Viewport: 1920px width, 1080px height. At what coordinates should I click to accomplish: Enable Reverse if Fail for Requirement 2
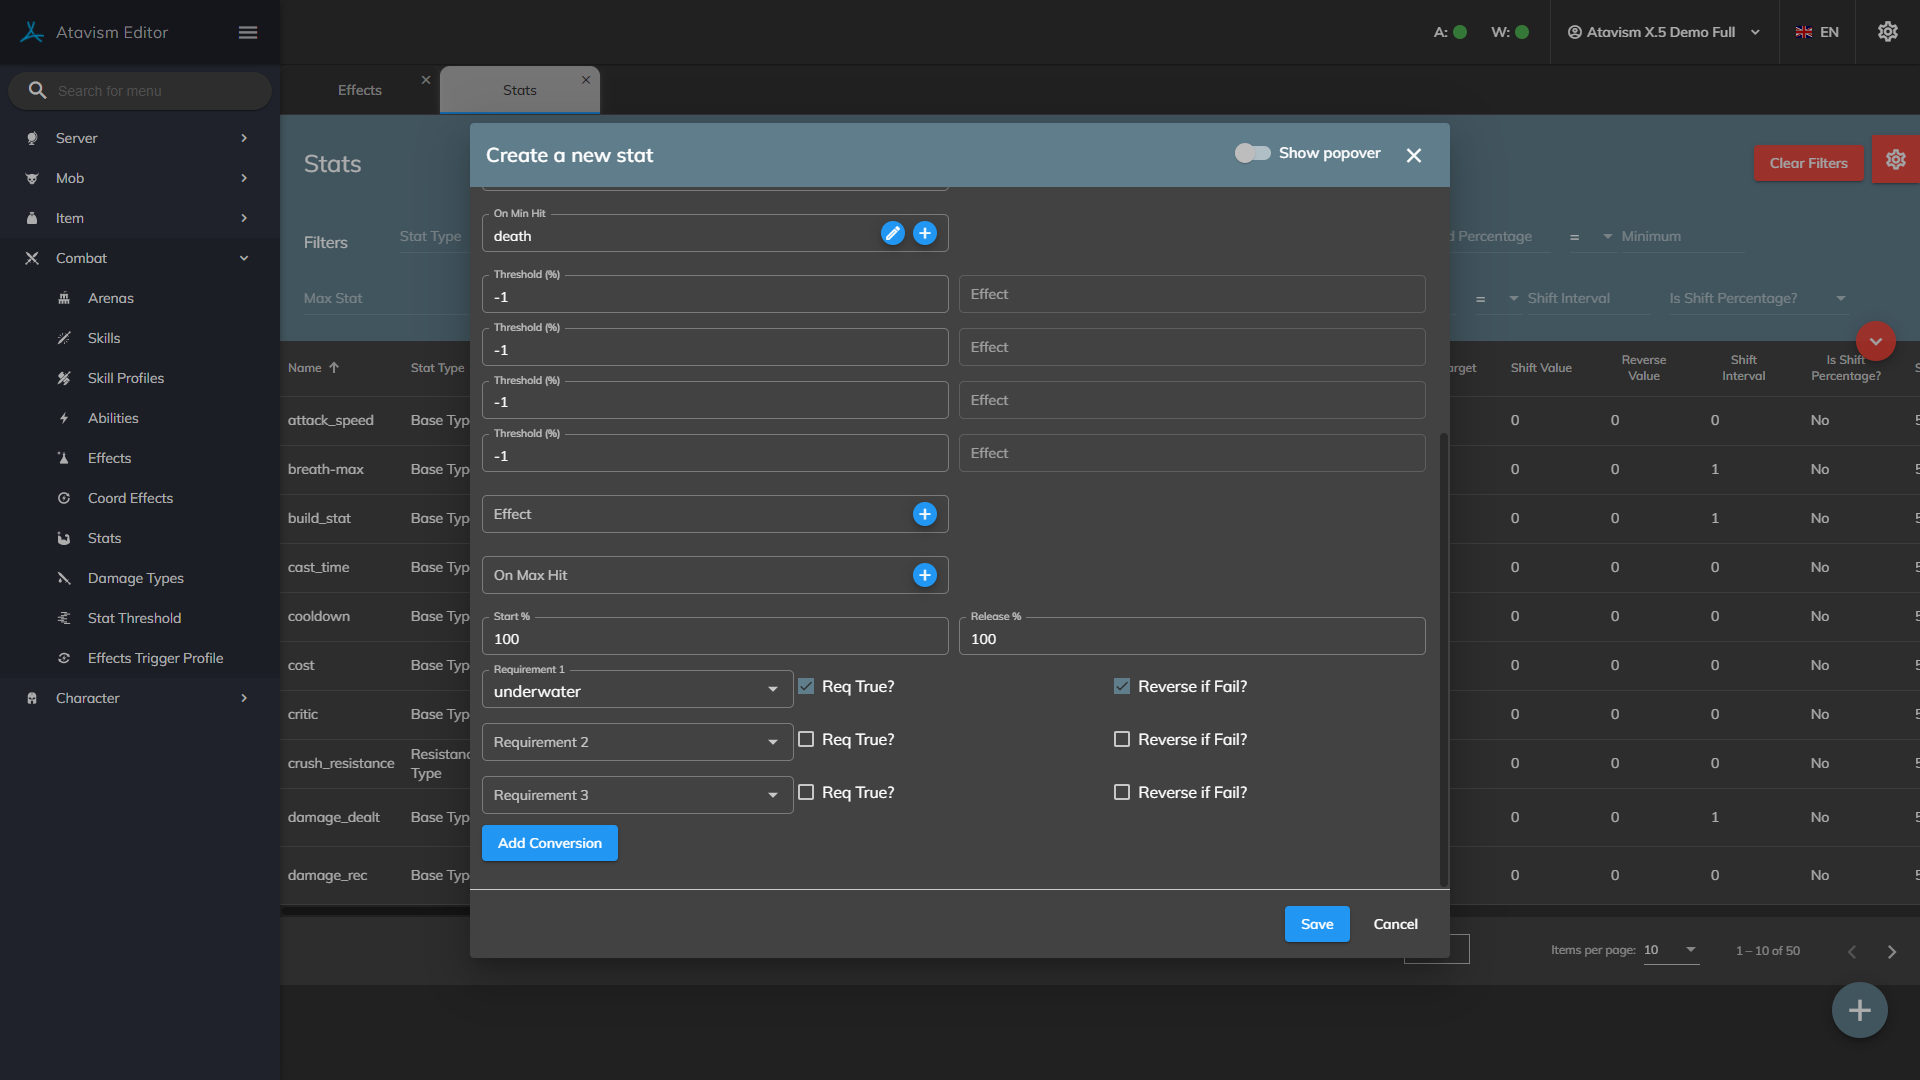(1122, 739)
